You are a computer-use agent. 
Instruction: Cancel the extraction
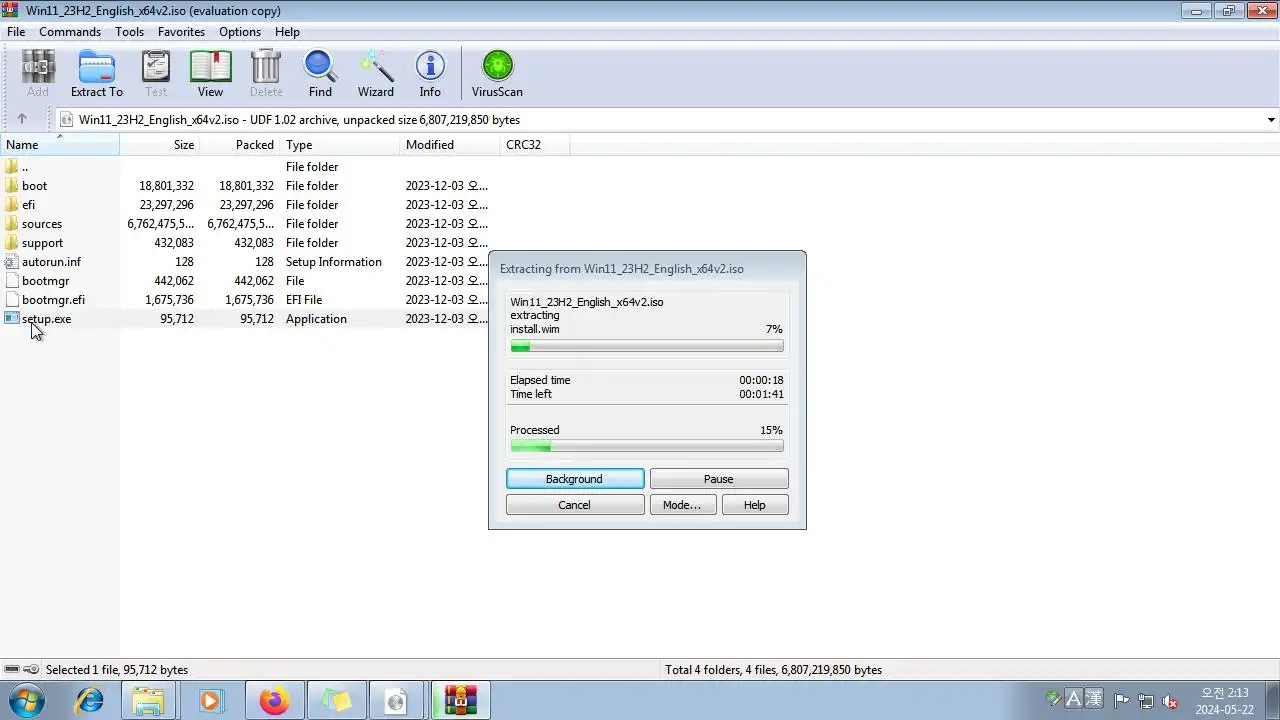[x=575, y=505]
